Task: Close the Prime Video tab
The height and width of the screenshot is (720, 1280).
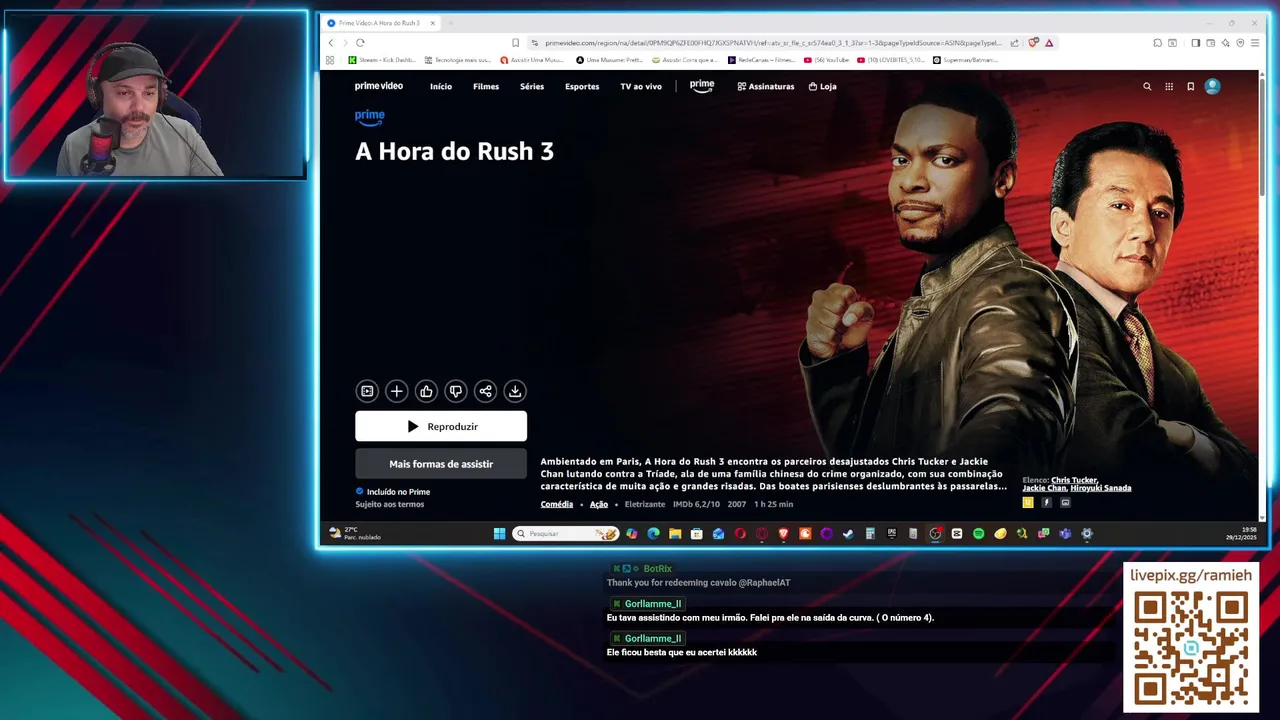Action: 432,23
